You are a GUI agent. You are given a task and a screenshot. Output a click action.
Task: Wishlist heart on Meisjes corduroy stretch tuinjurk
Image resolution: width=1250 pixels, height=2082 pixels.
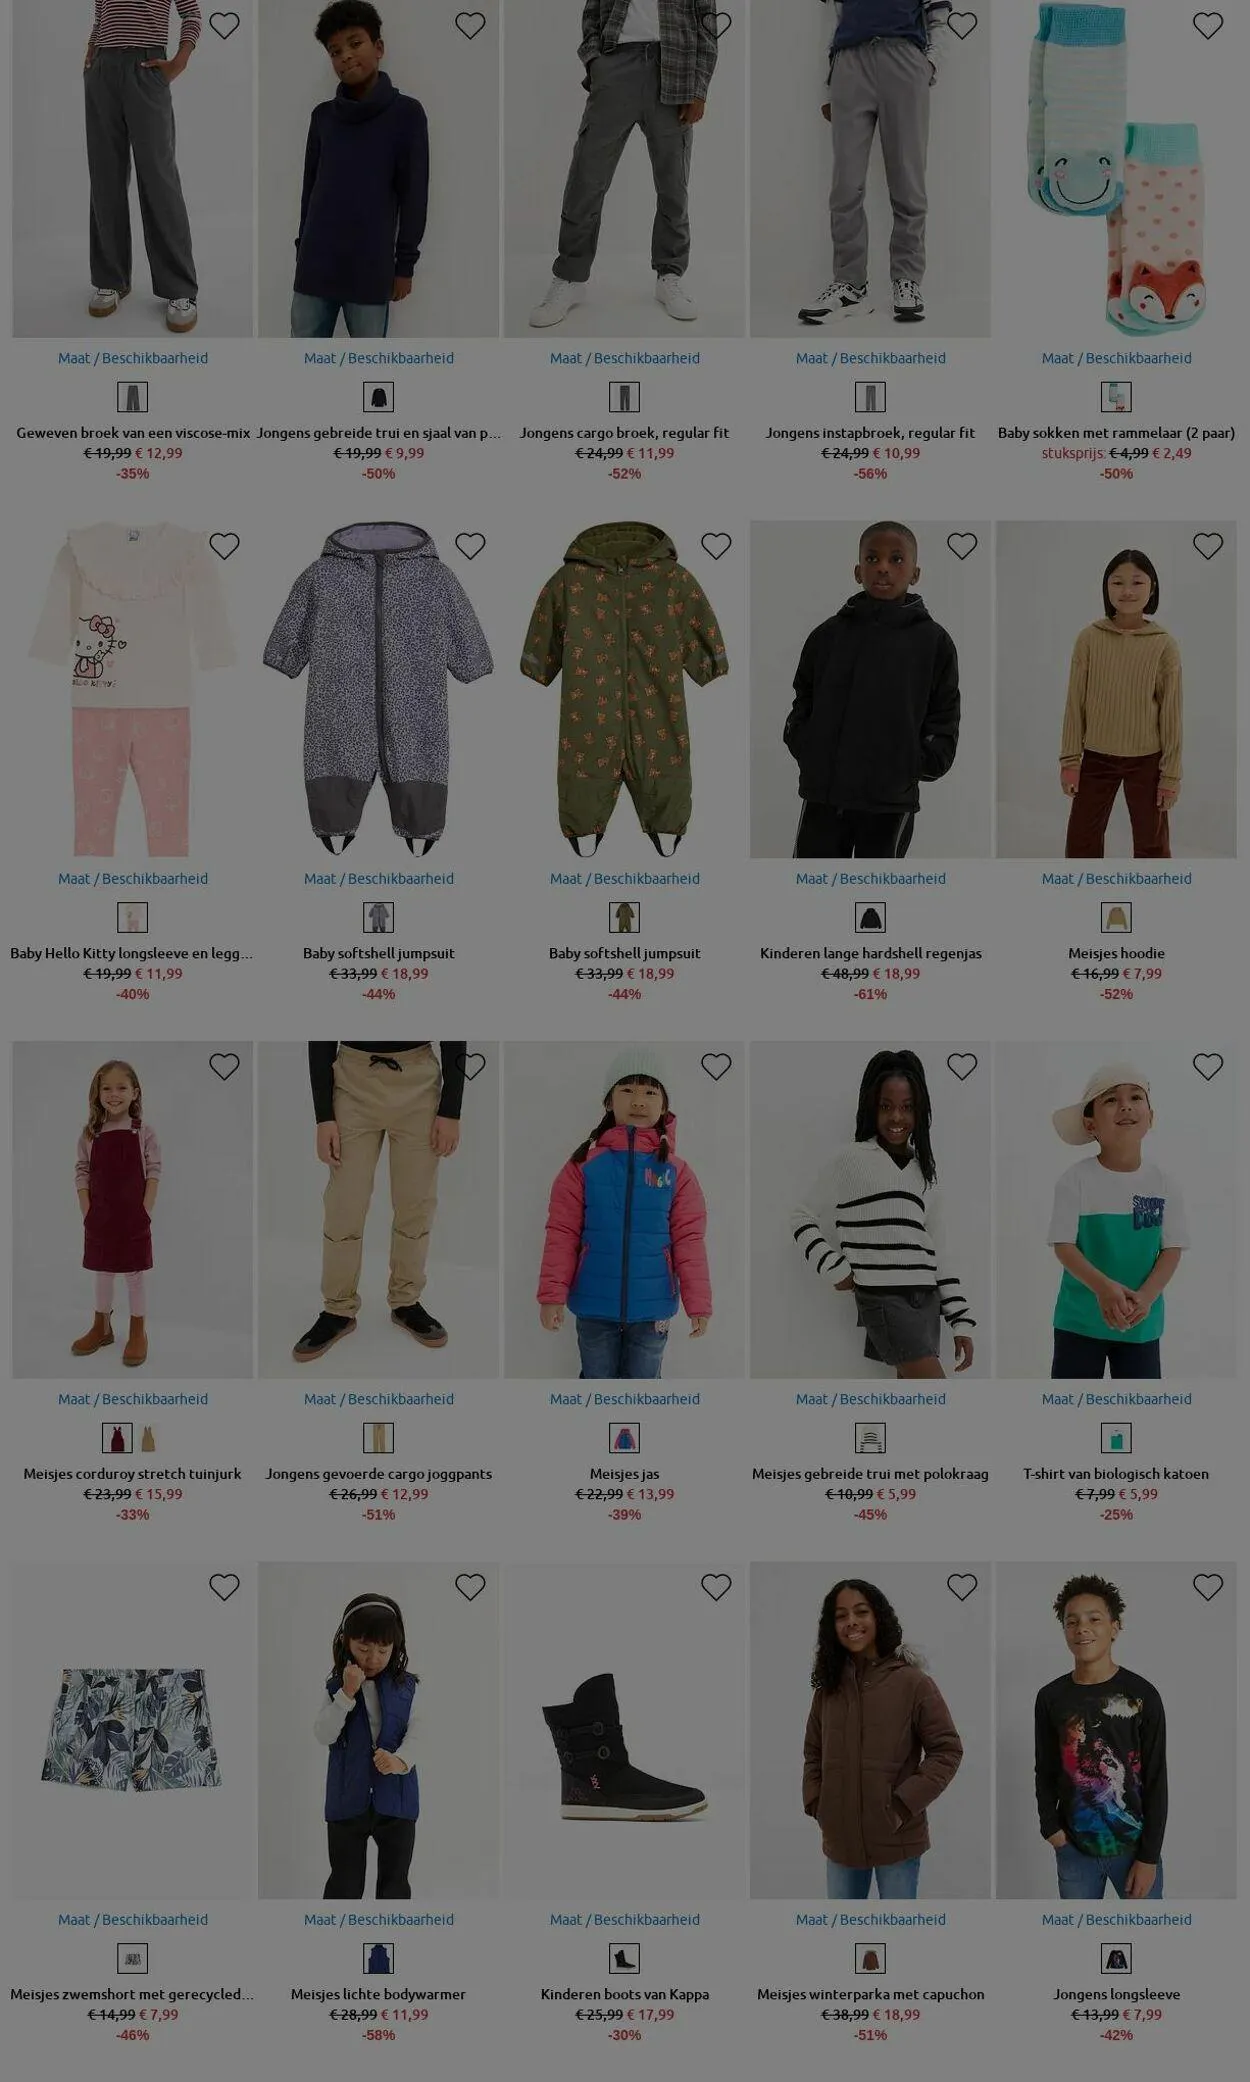pos(224,1067)
